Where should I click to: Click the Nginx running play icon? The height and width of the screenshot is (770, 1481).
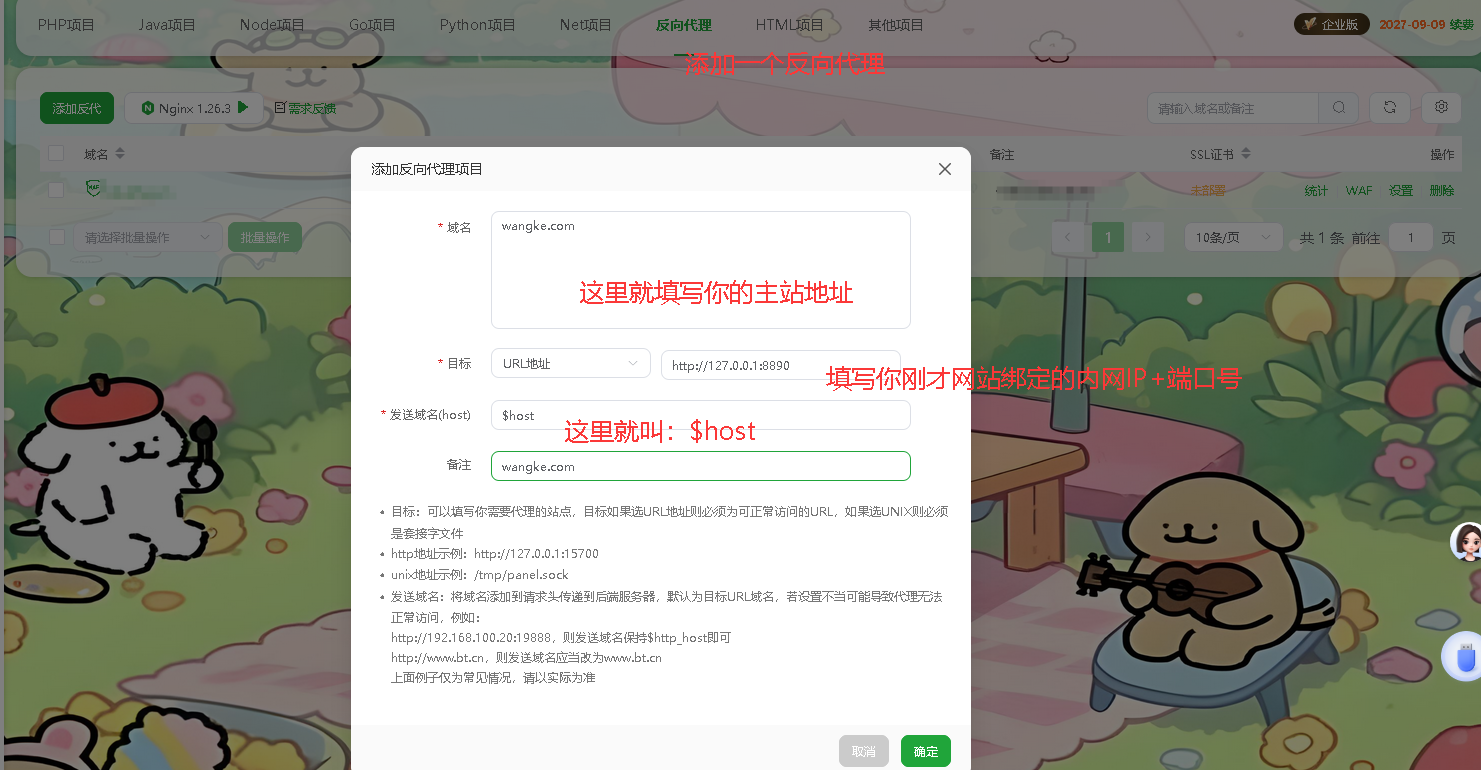click(243, 108)
